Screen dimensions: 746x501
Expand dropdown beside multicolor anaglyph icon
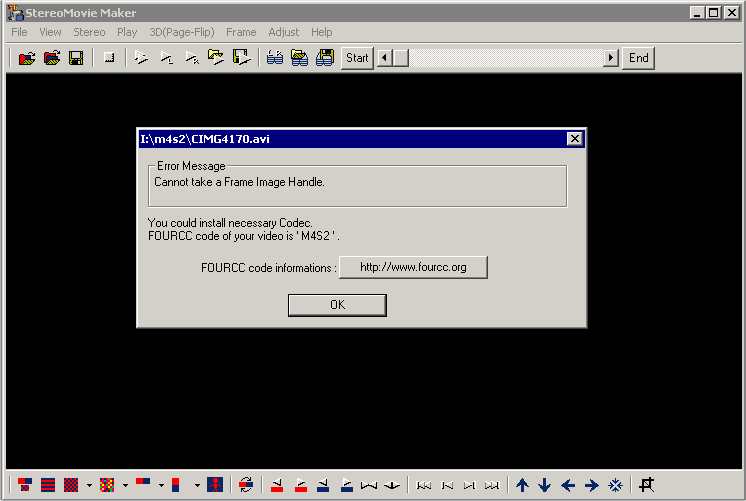[x=125, y=485]
